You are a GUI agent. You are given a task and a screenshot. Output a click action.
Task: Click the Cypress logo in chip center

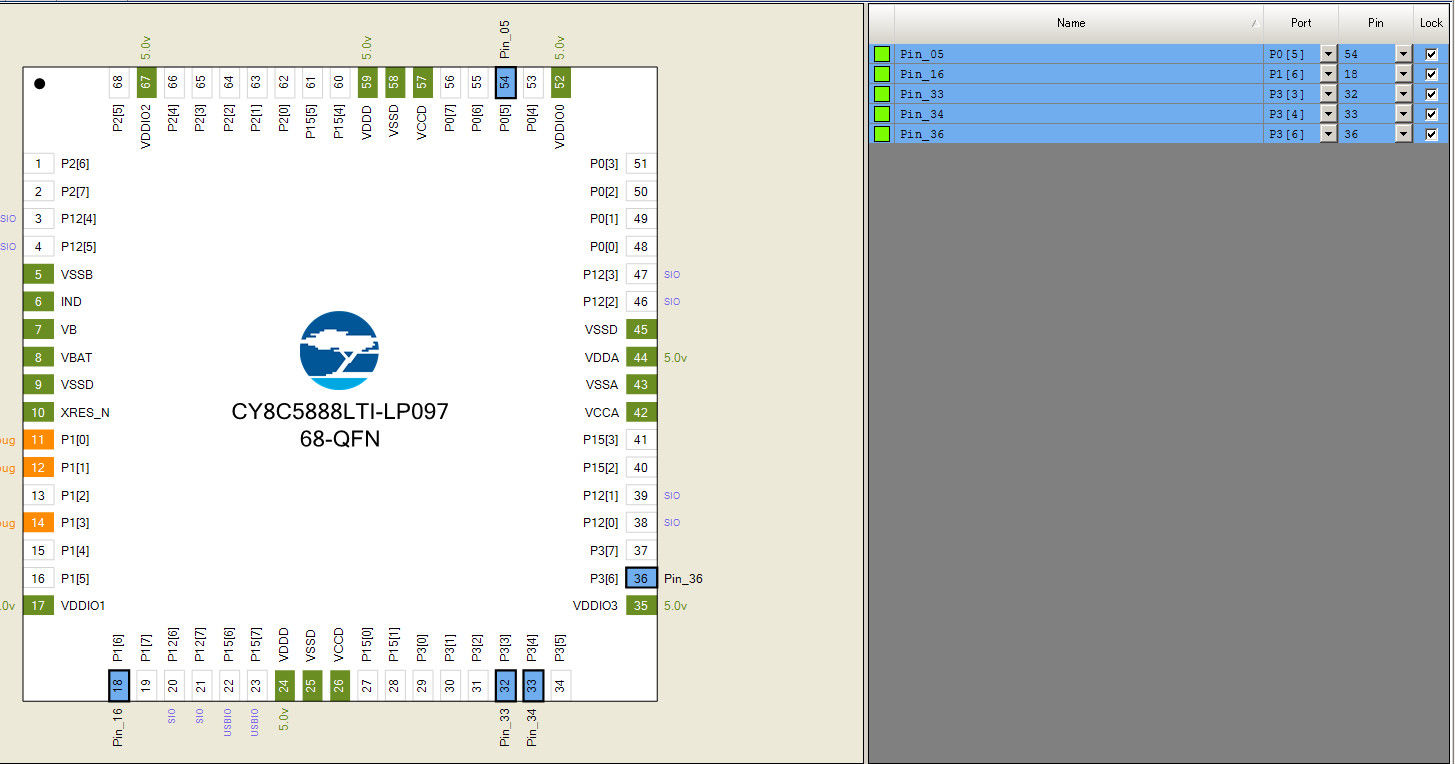340,350
